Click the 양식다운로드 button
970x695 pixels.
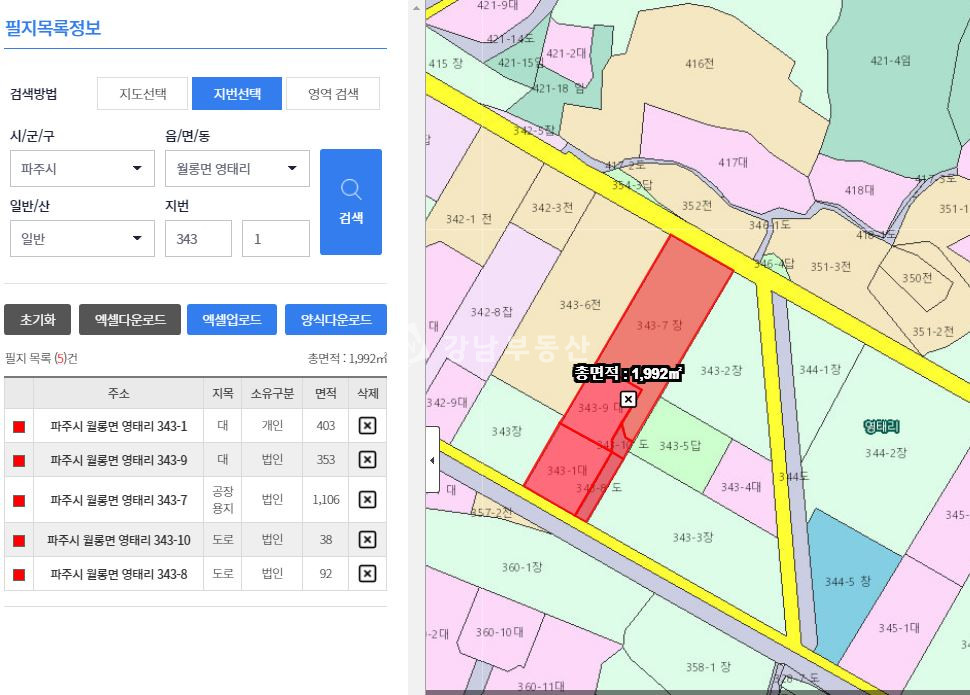pyautogui.click(x=336, y=319)
